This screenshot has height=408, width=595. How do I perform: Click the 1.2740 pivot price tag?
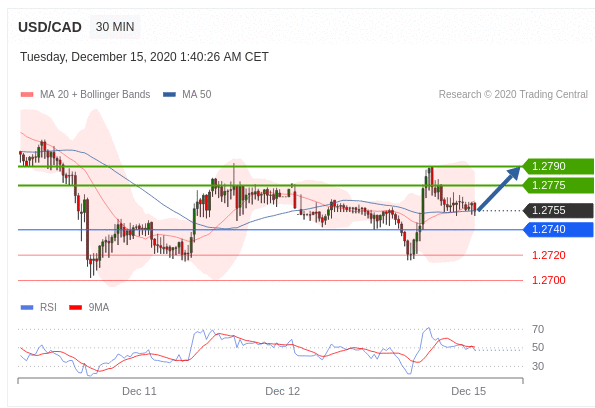pos(558,229)
